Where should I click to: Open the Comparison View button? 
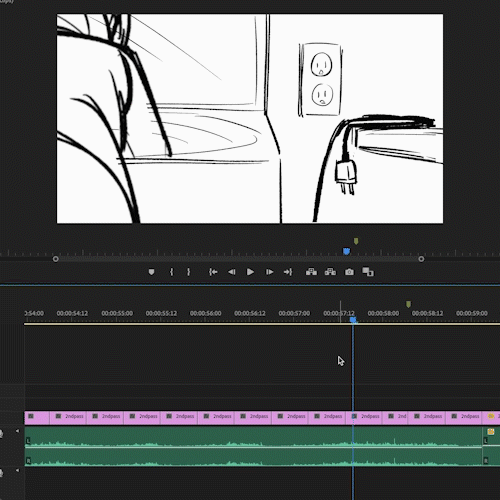[368, 272]
